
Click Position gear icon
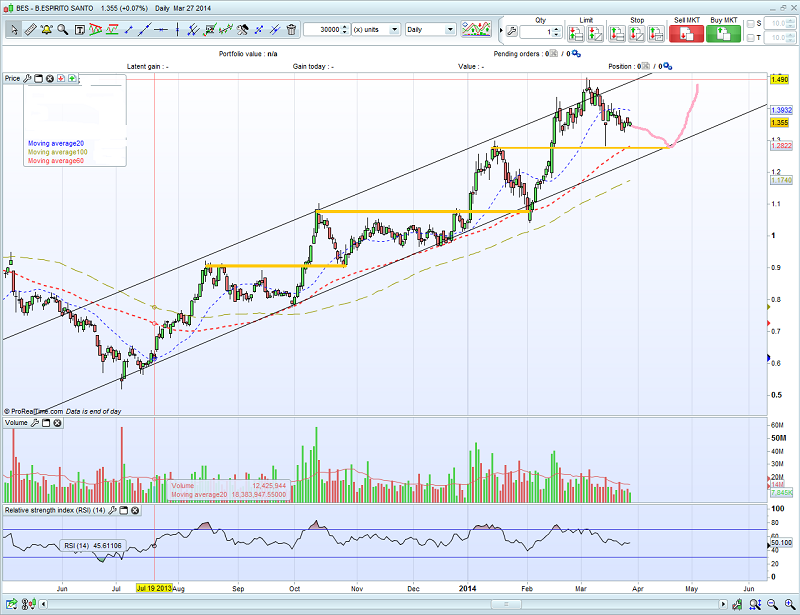pos(667,66)
